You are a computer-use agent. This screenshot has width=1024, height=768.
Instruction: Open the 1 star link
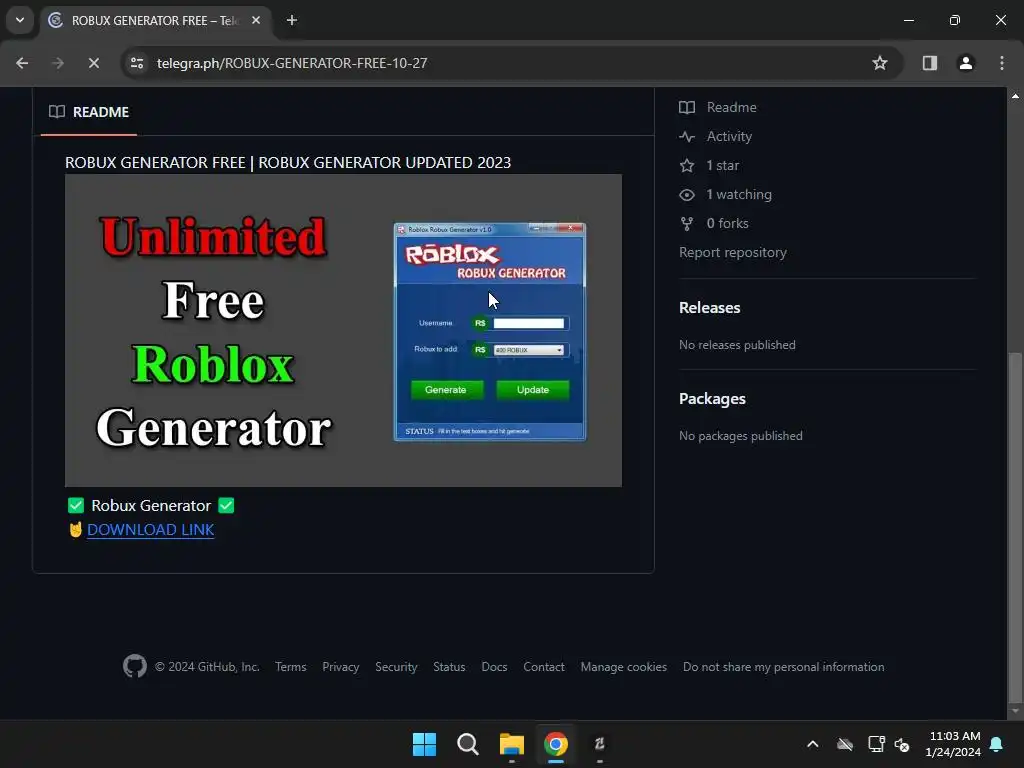723,166
